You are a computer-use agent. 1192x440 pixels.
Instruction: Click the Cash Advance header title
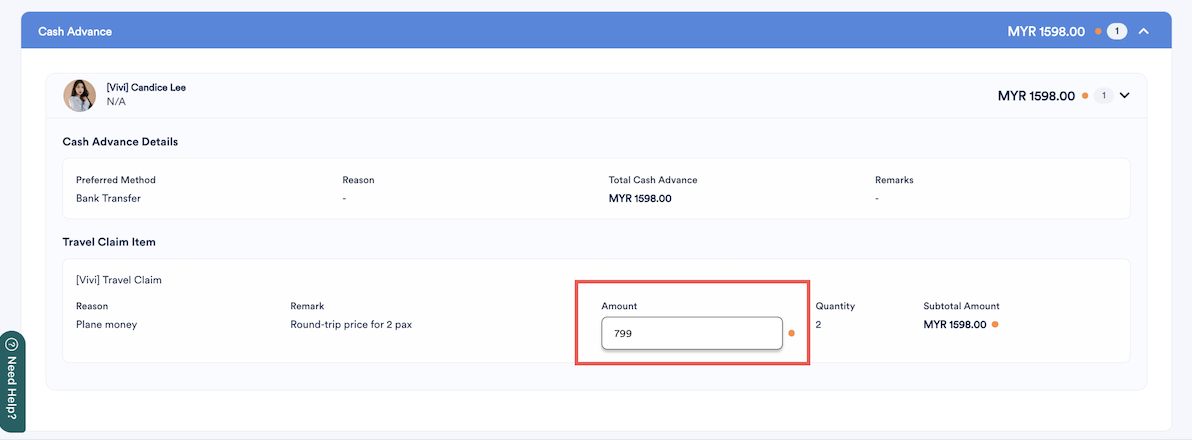(75, 32)
